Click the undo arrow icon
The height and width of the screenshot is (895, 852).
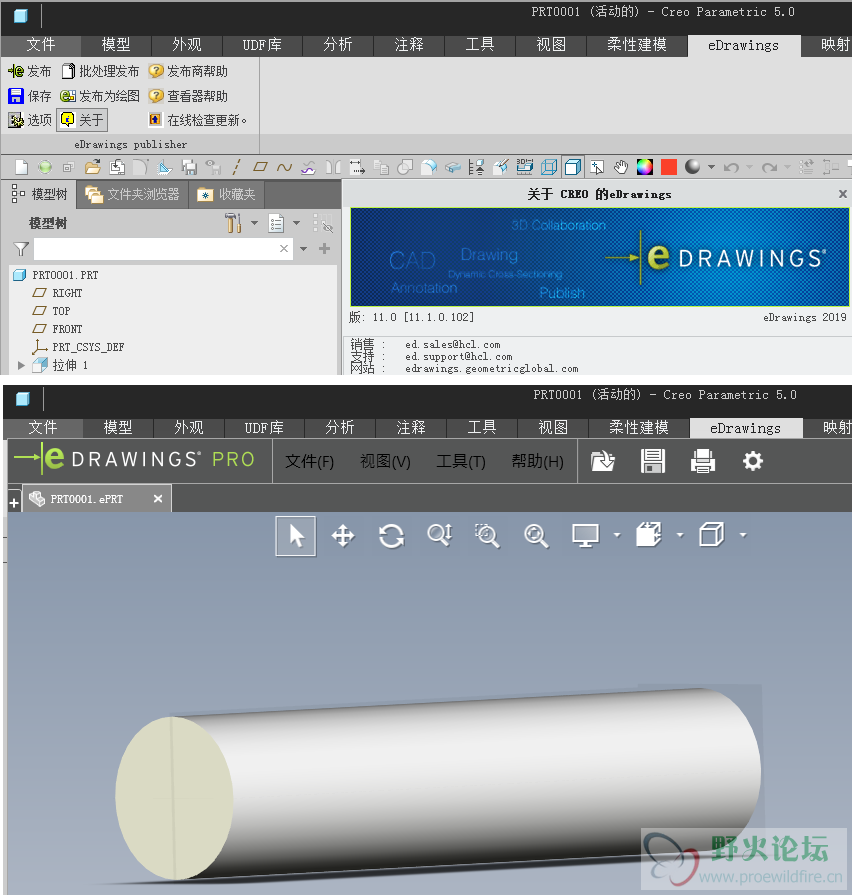click(731, 167)
